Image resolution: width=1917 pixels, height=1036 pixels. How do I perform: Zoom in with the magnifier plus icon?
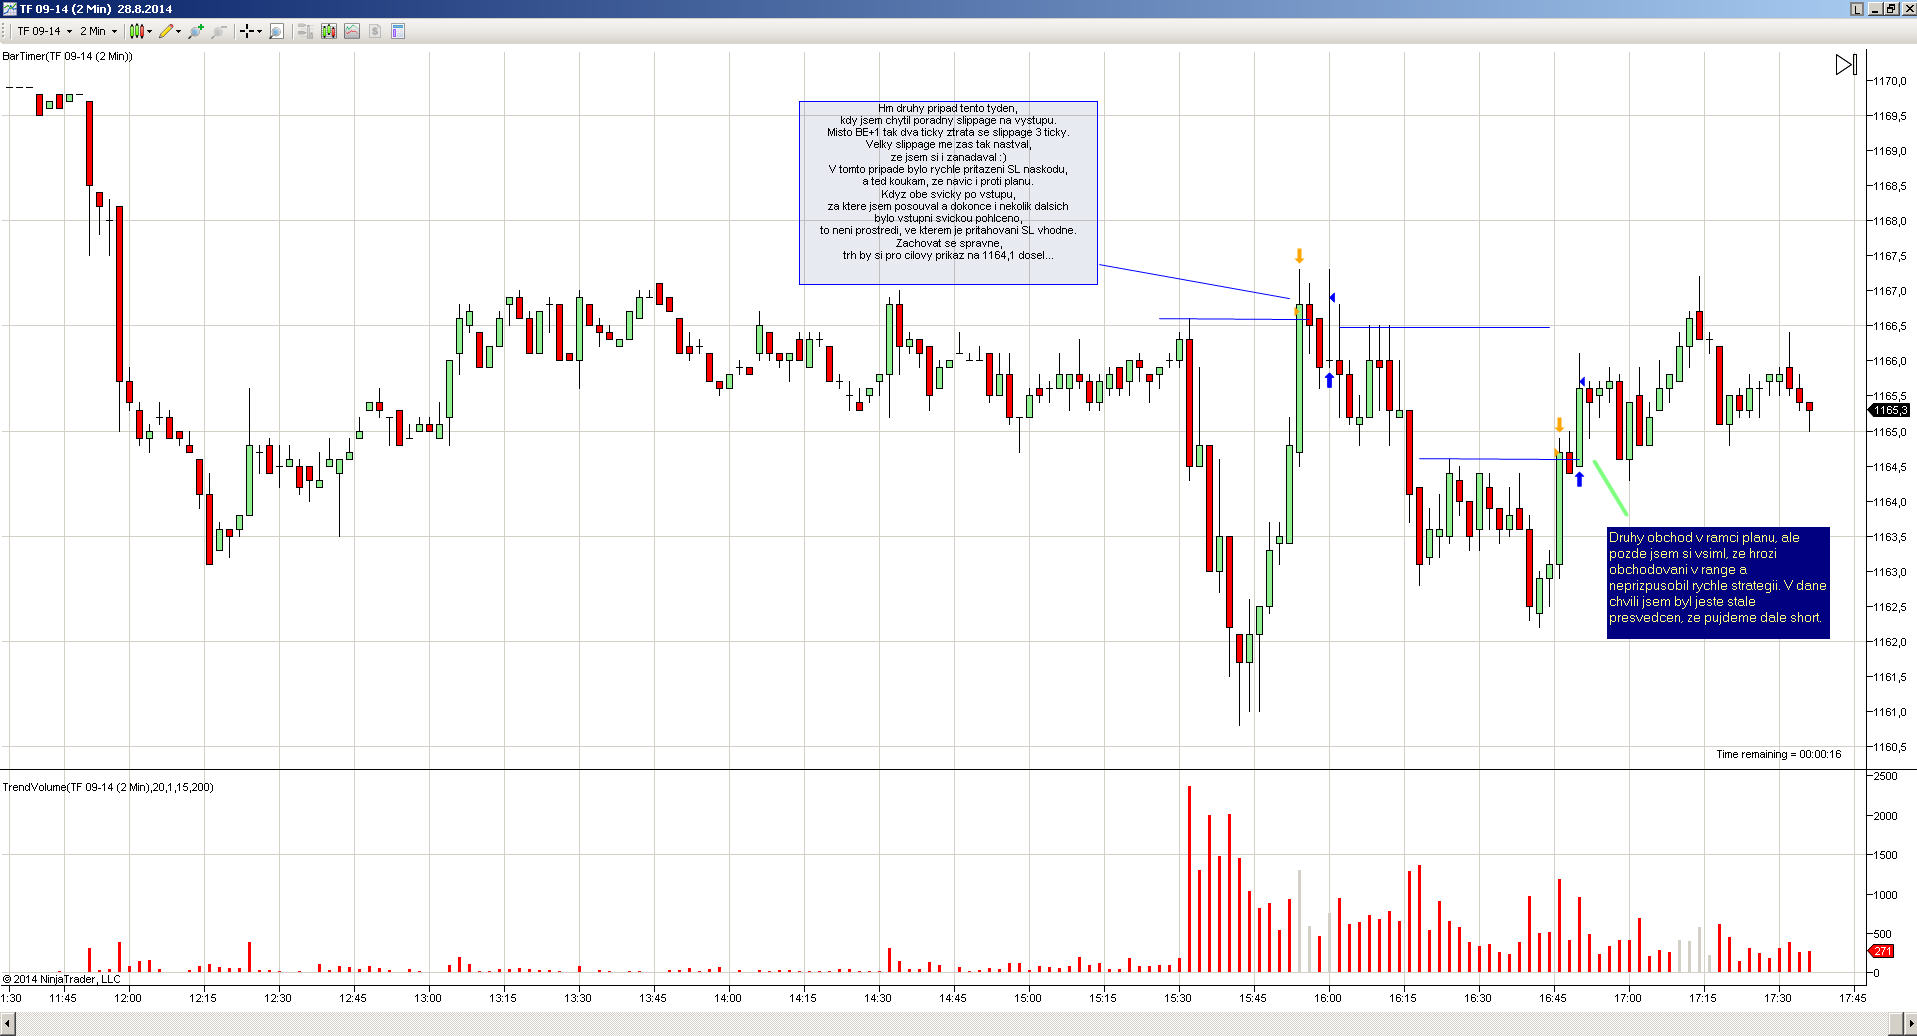196,31
